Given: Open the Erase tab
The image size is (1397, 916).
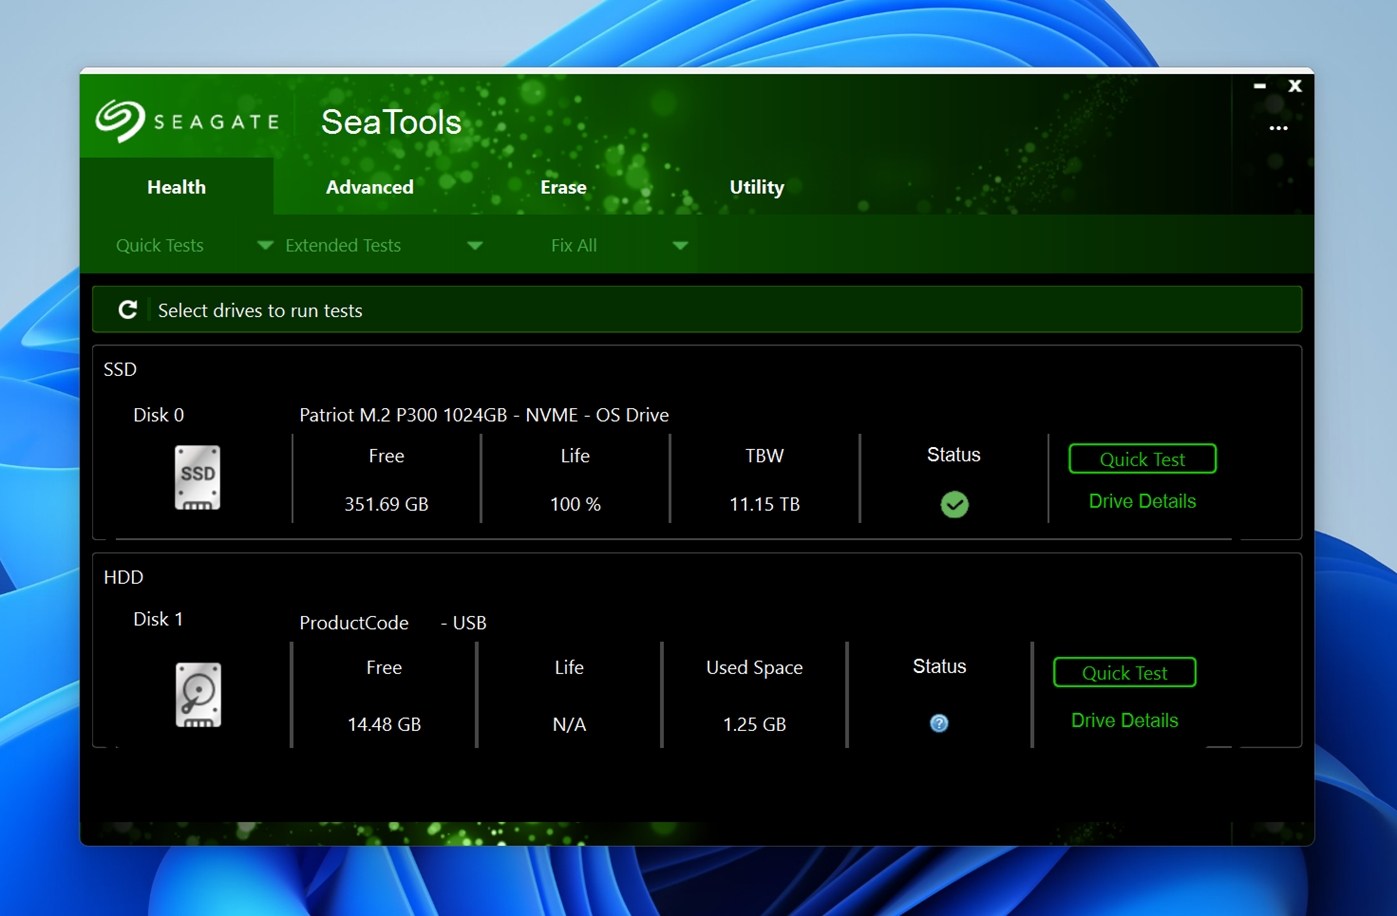Looking at the screenshot, I should coord(563,187).
